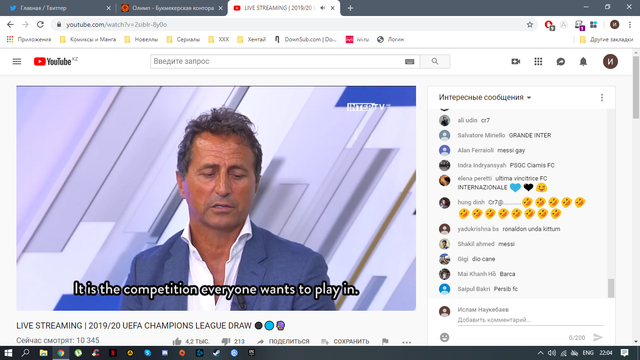This screenshot has width=640, height=360.
Task: Open the notifications bell
Action: [583, 62]
